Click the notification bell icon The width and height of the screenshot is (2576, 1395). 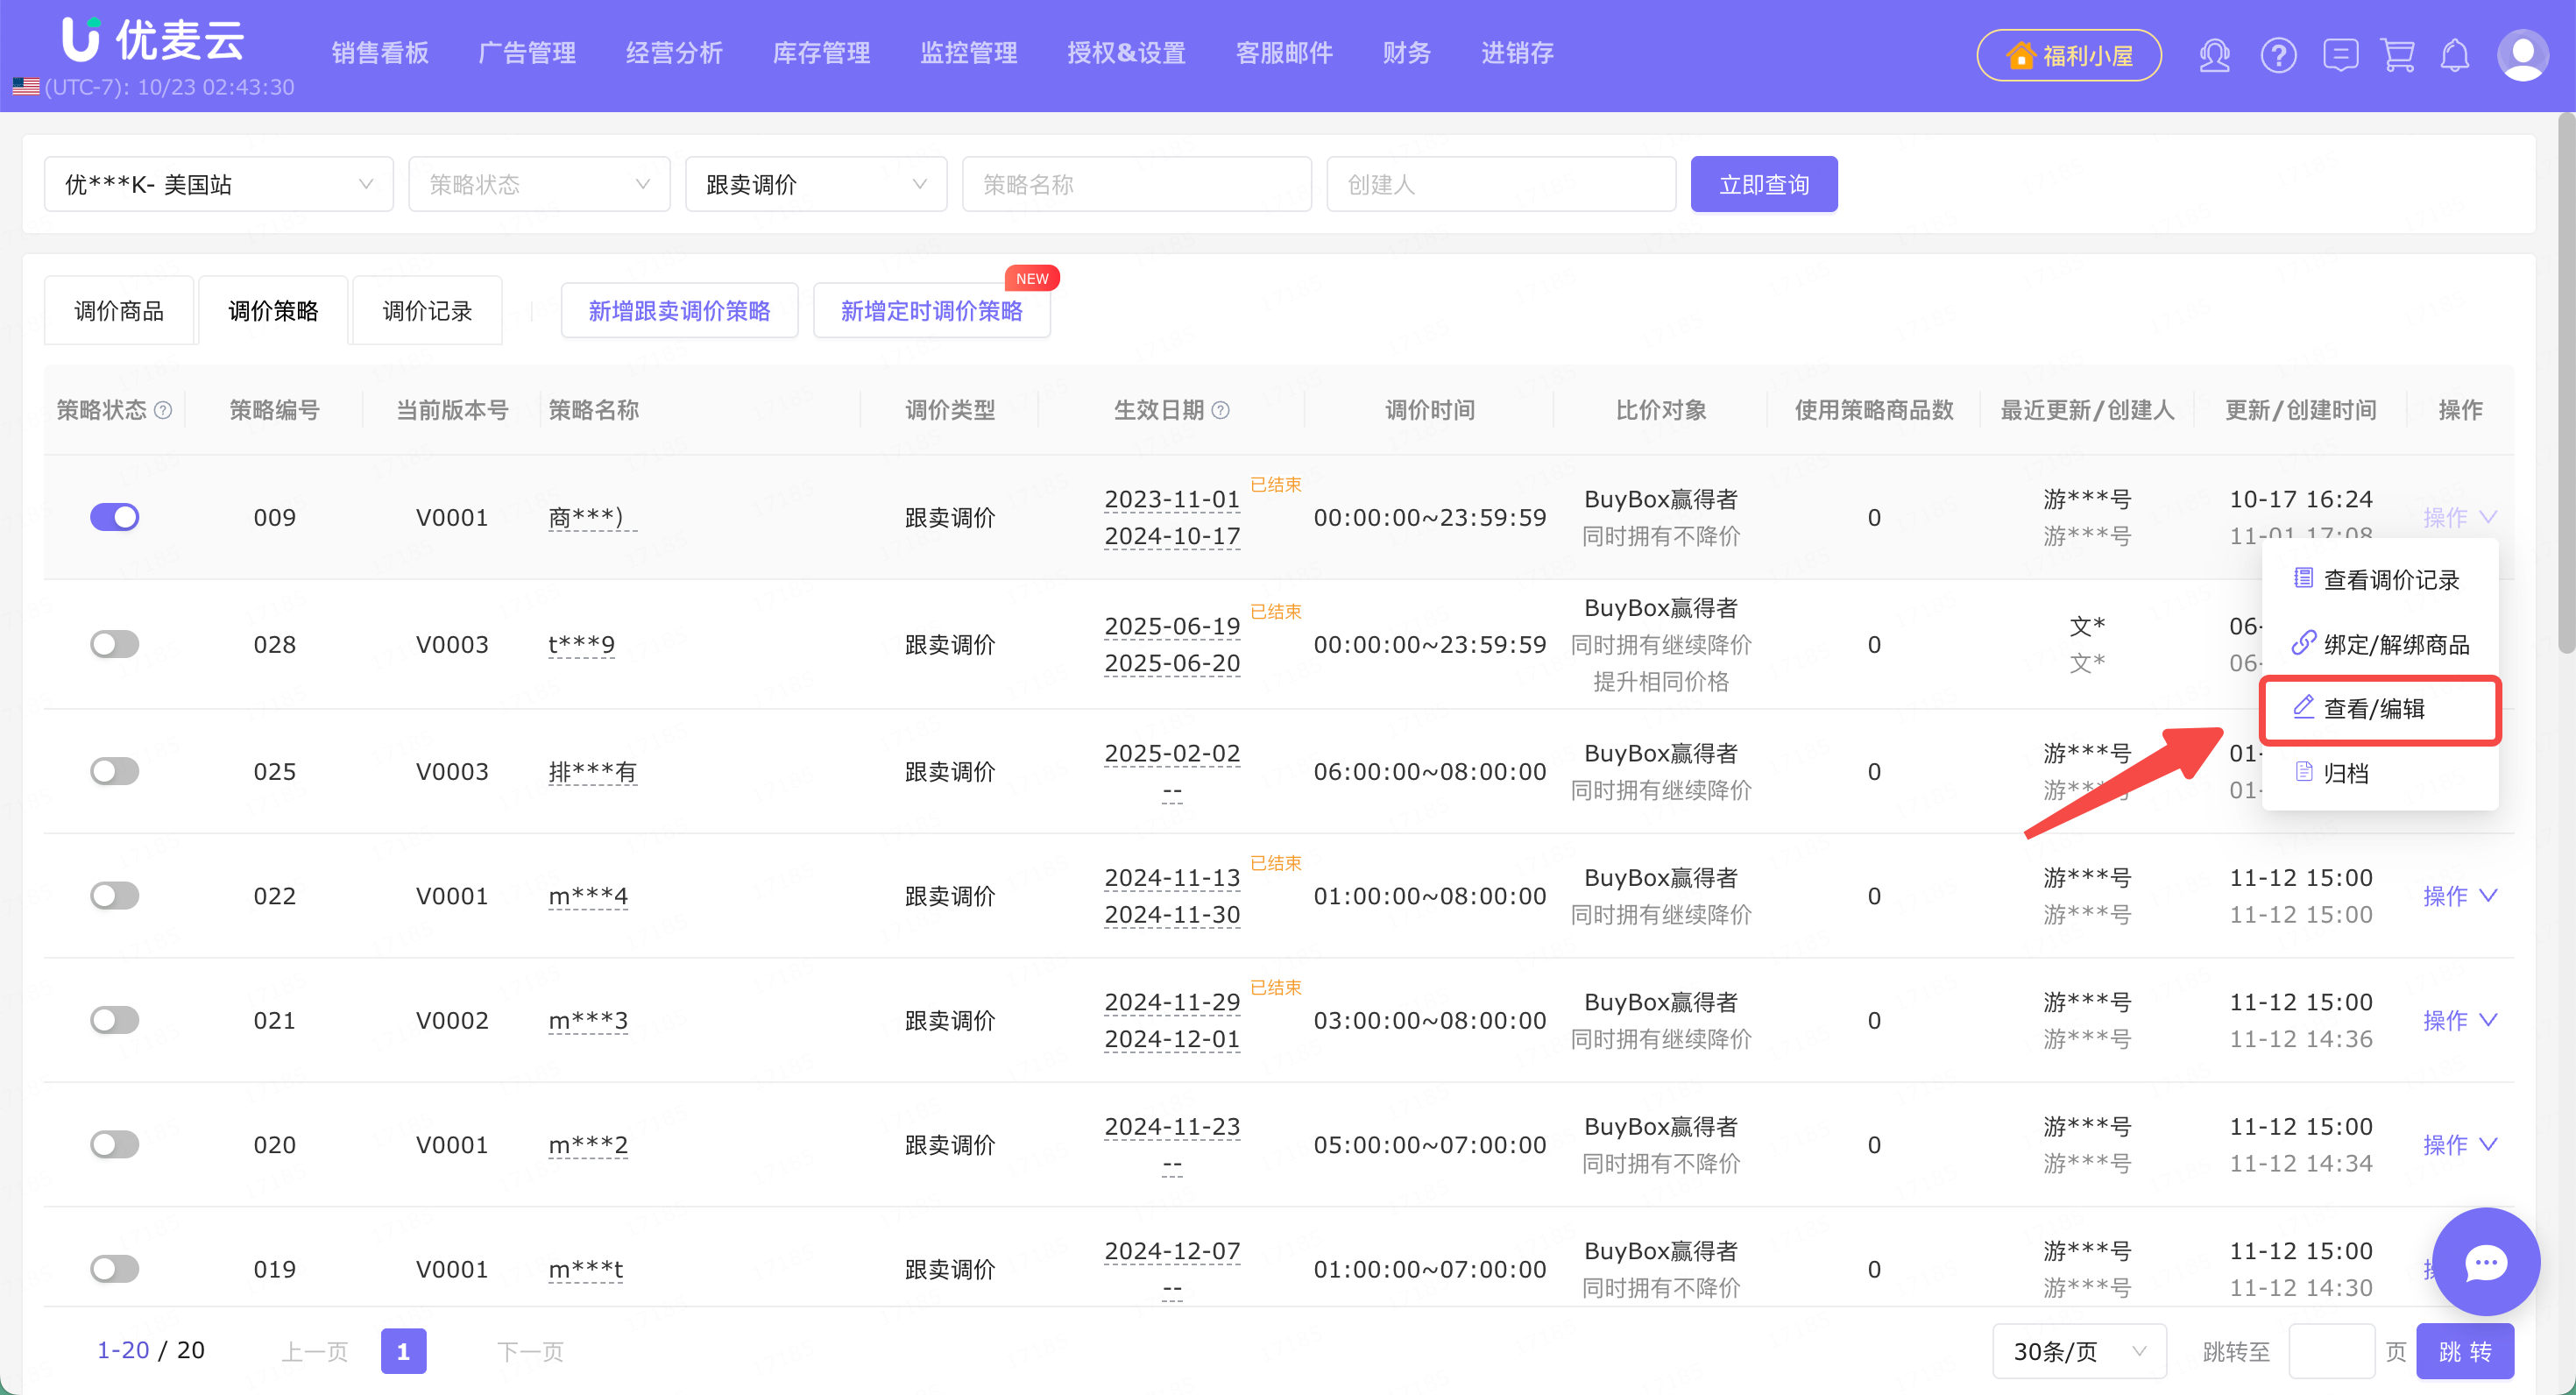click(x=2455, y=55)
